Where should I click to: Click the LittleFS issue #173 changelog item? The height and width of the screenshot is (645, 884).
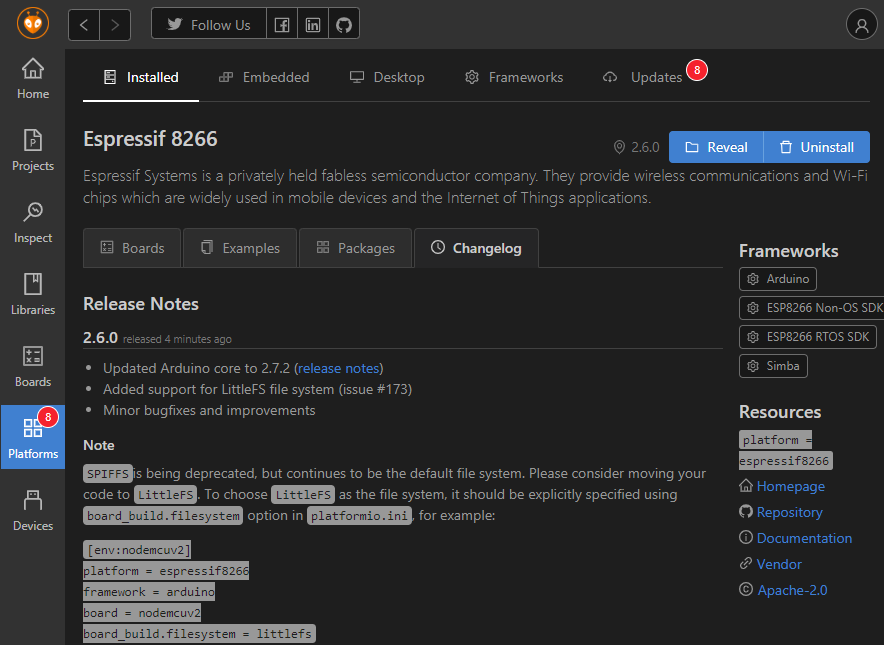coord(258,390)
